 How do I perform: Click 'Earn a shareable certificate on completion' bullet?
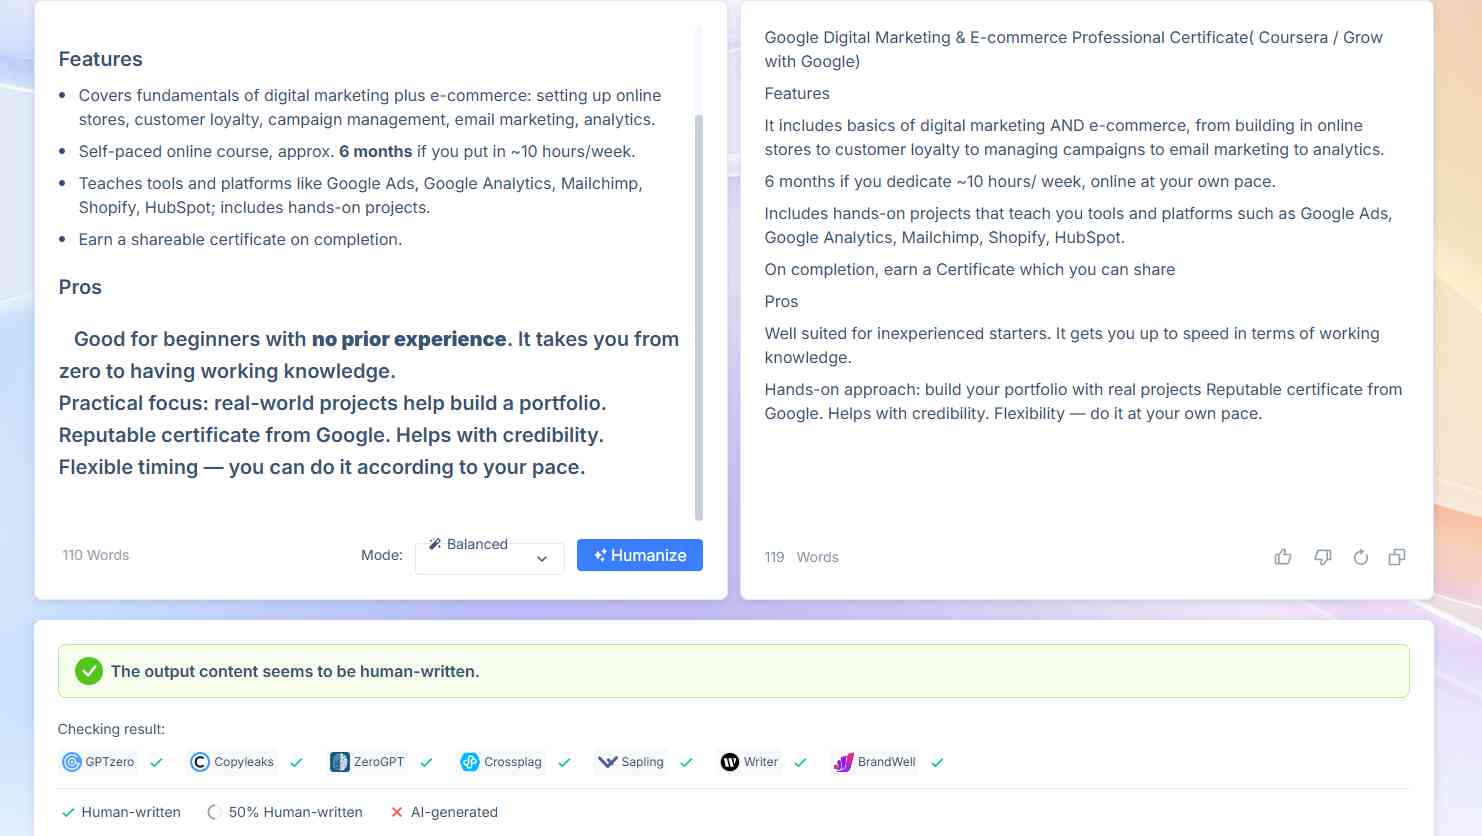240,239
